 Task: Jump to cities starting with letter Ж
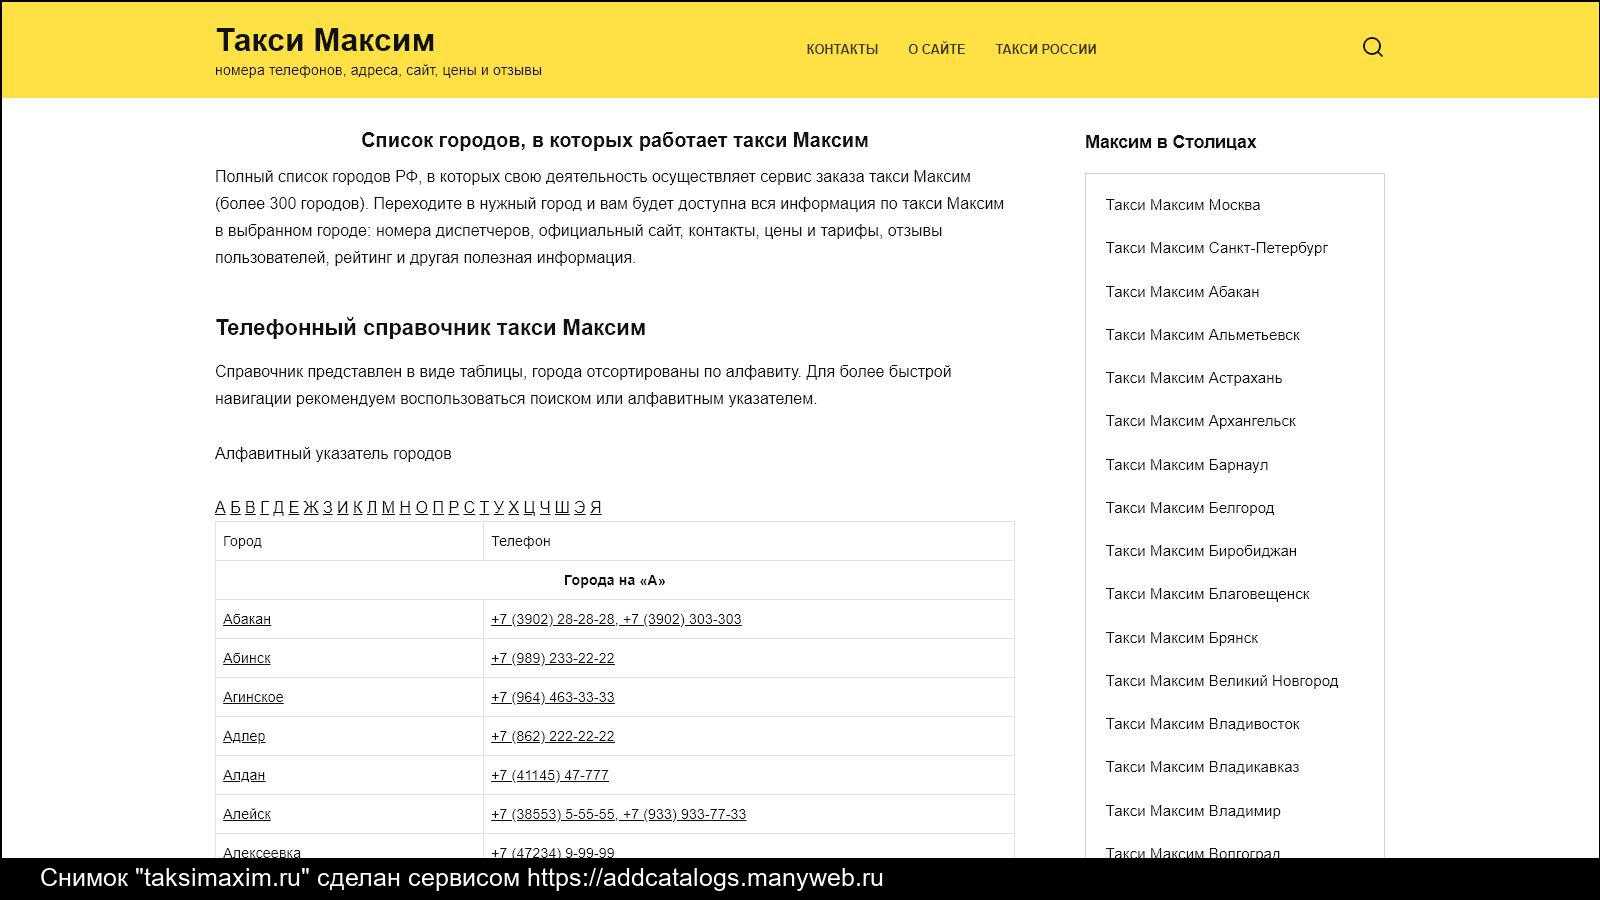click(311, 507)
